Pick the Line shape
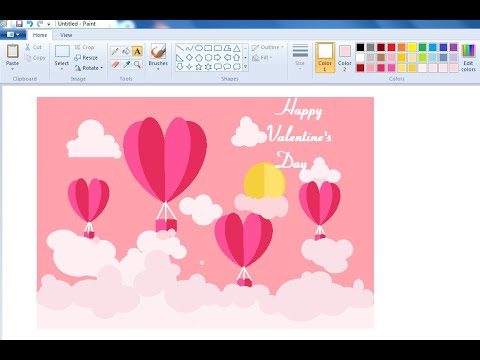Viewport: 480px width, 360px height. point(180,48)
